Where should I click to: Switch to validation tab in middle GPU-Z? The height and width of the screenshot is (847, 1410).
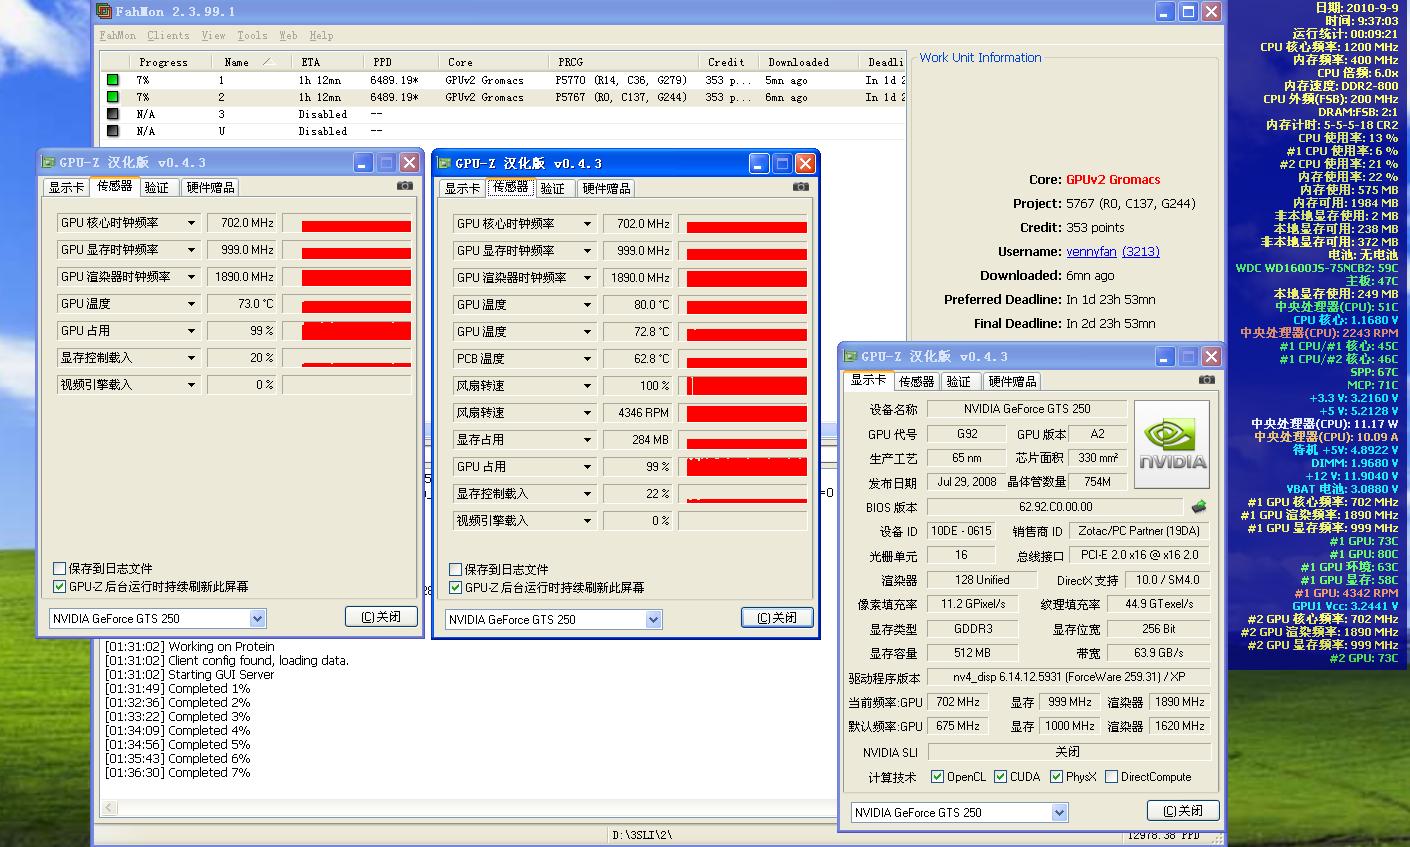[553, 189]
